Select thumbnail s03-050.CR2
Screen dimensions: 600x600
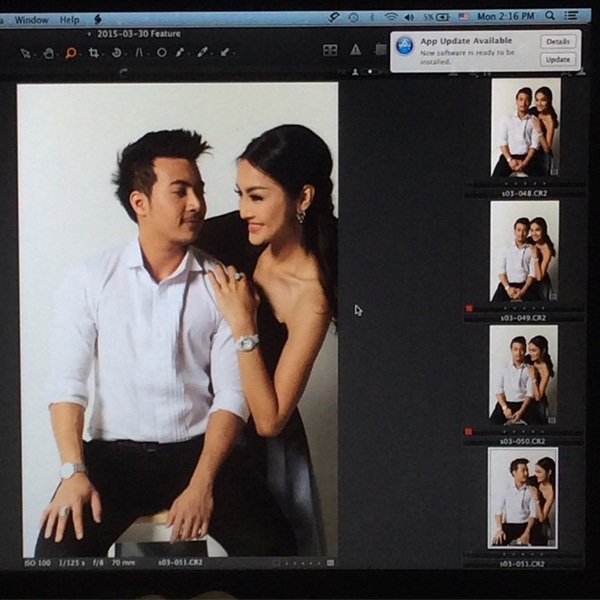point(523,375)
